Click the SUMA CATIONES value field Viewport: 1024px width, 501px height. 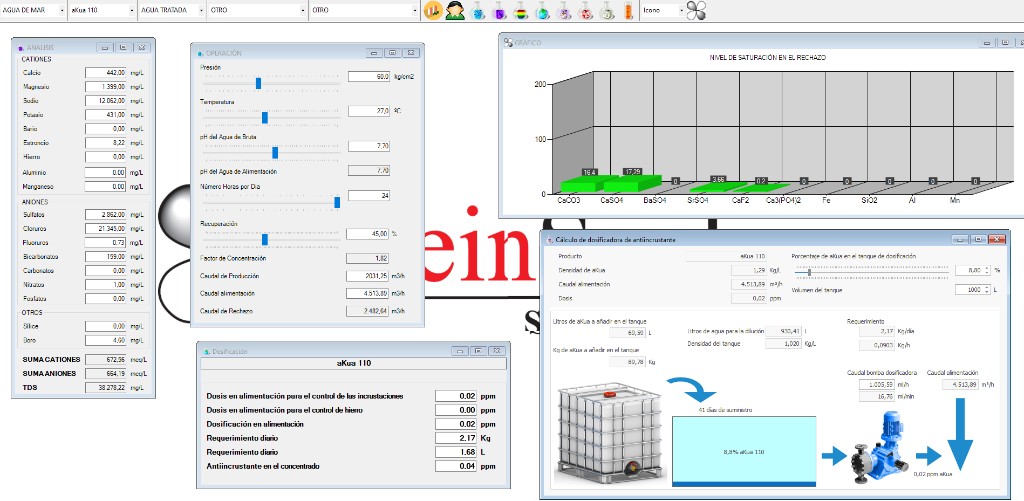tap(105, 359)
